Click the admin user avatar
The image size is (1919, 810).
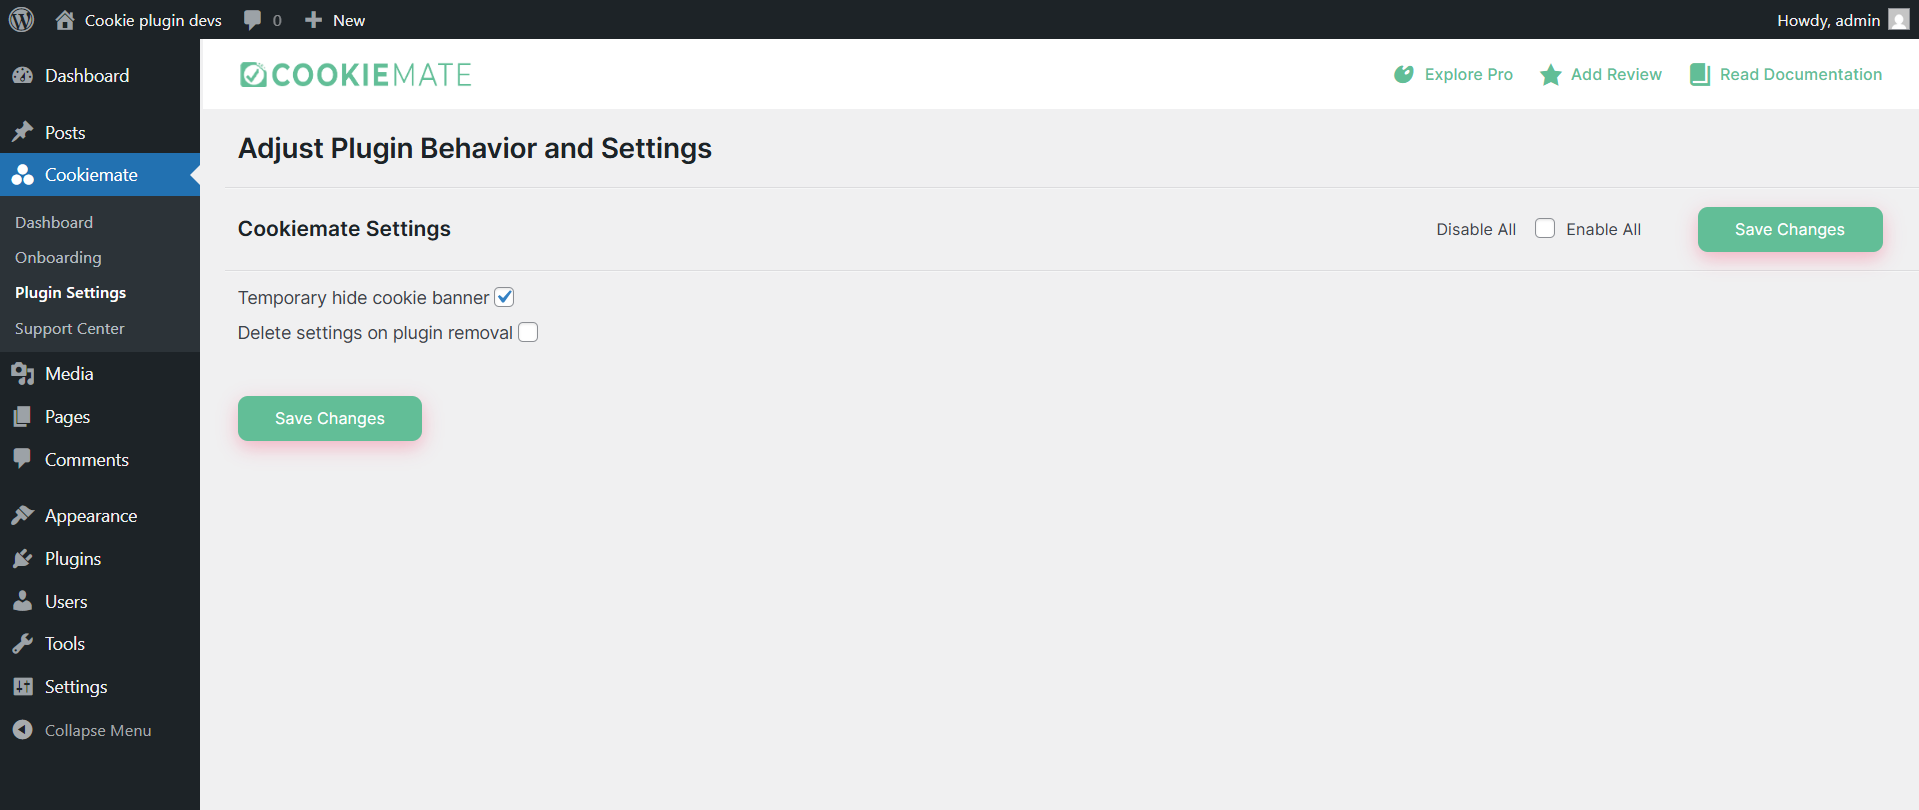point(1898,20)
